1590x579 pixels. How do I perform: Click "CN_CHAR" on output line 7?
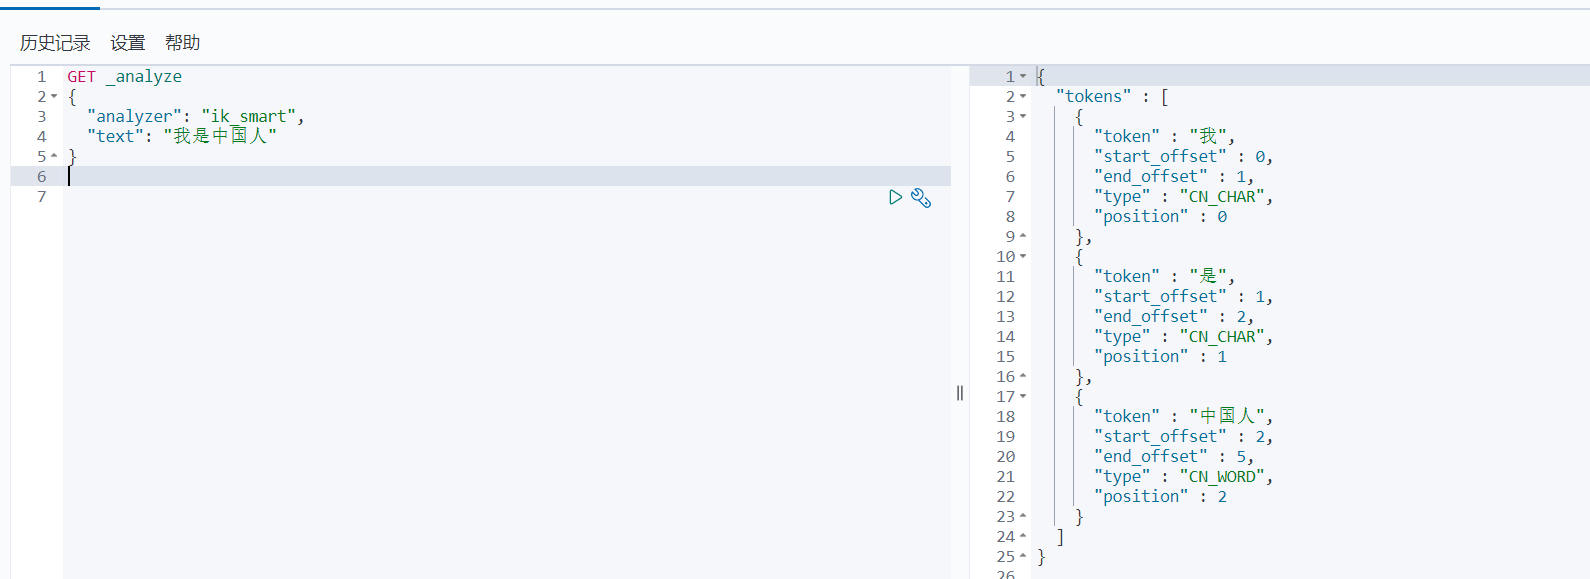pos(1222,196)
